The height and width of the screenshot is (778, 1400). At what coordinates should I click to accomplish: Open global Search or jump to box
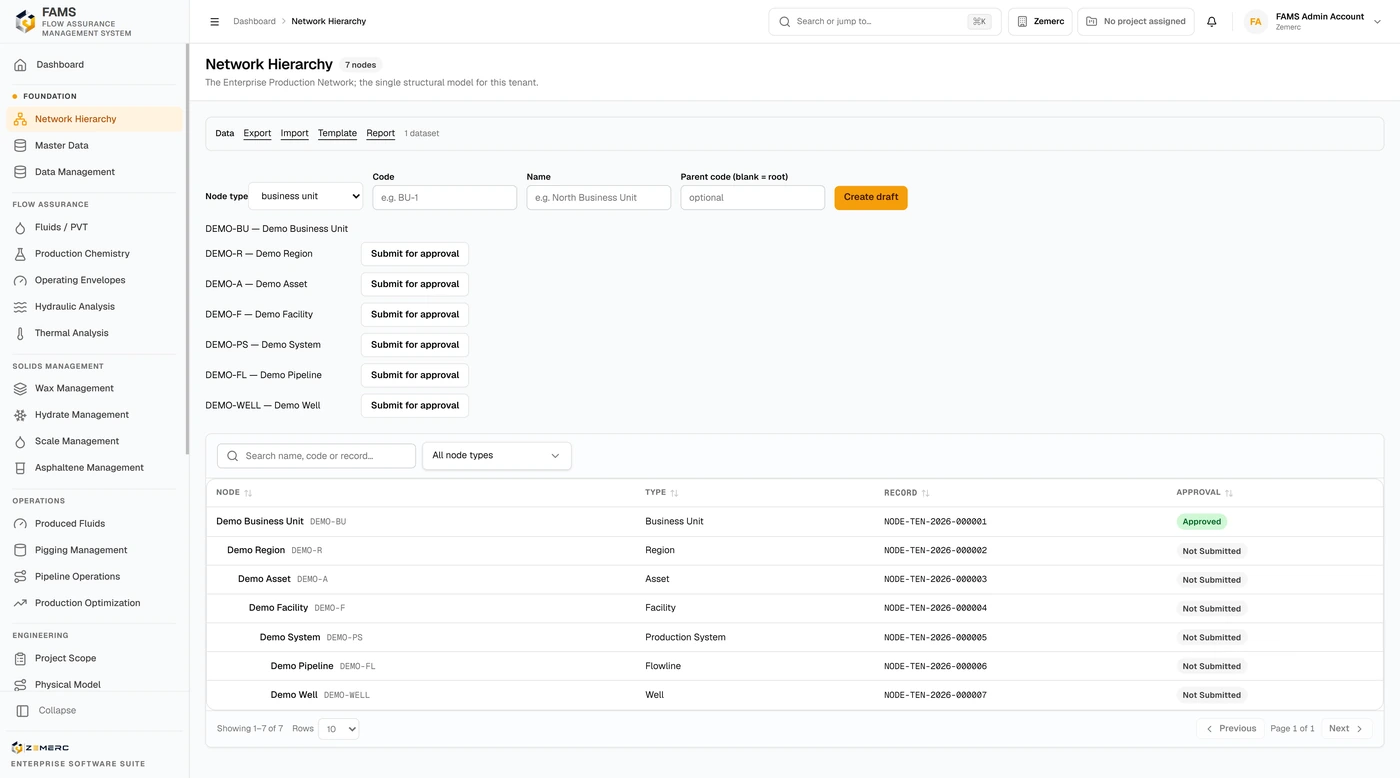point(885,21)
